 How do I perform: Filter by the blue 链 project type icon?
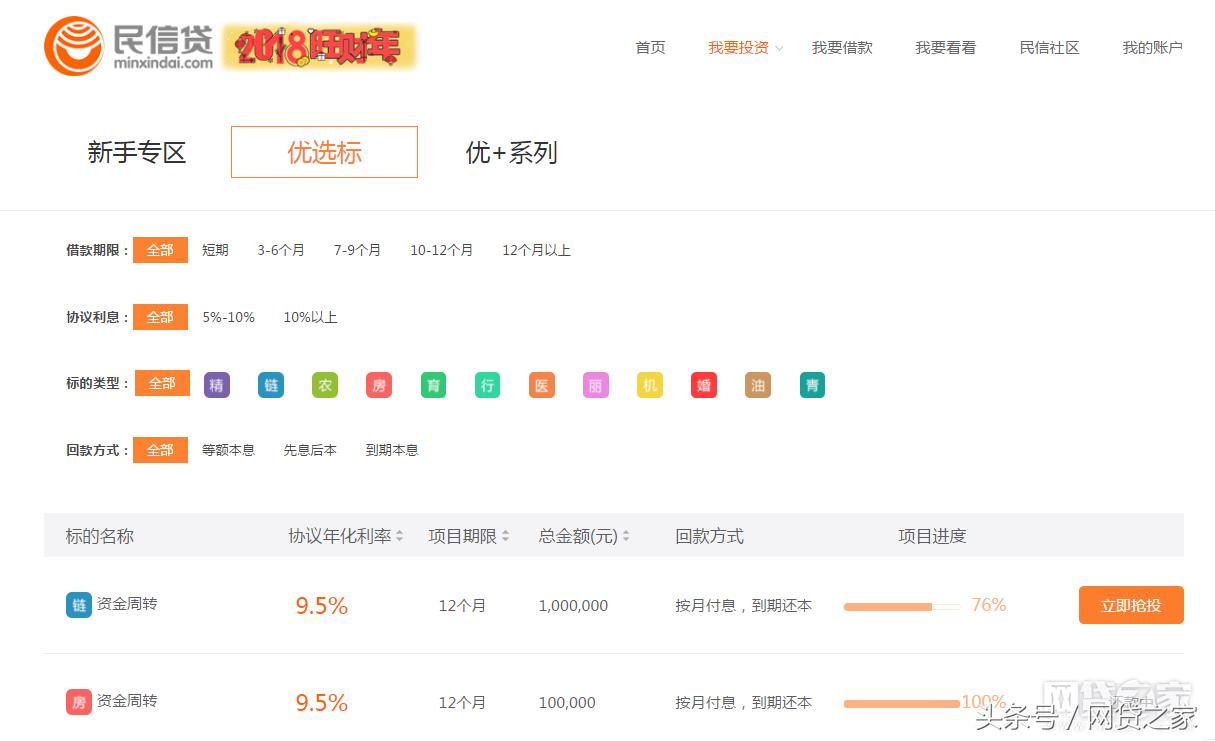[270, 384]
